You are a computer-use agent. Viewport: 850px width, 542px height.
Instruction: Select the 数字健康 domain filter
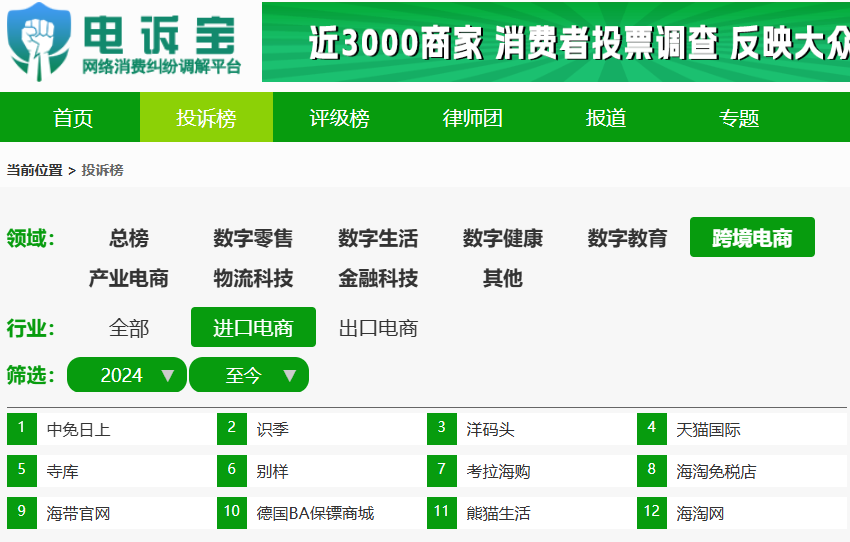[x=503, y=238]
